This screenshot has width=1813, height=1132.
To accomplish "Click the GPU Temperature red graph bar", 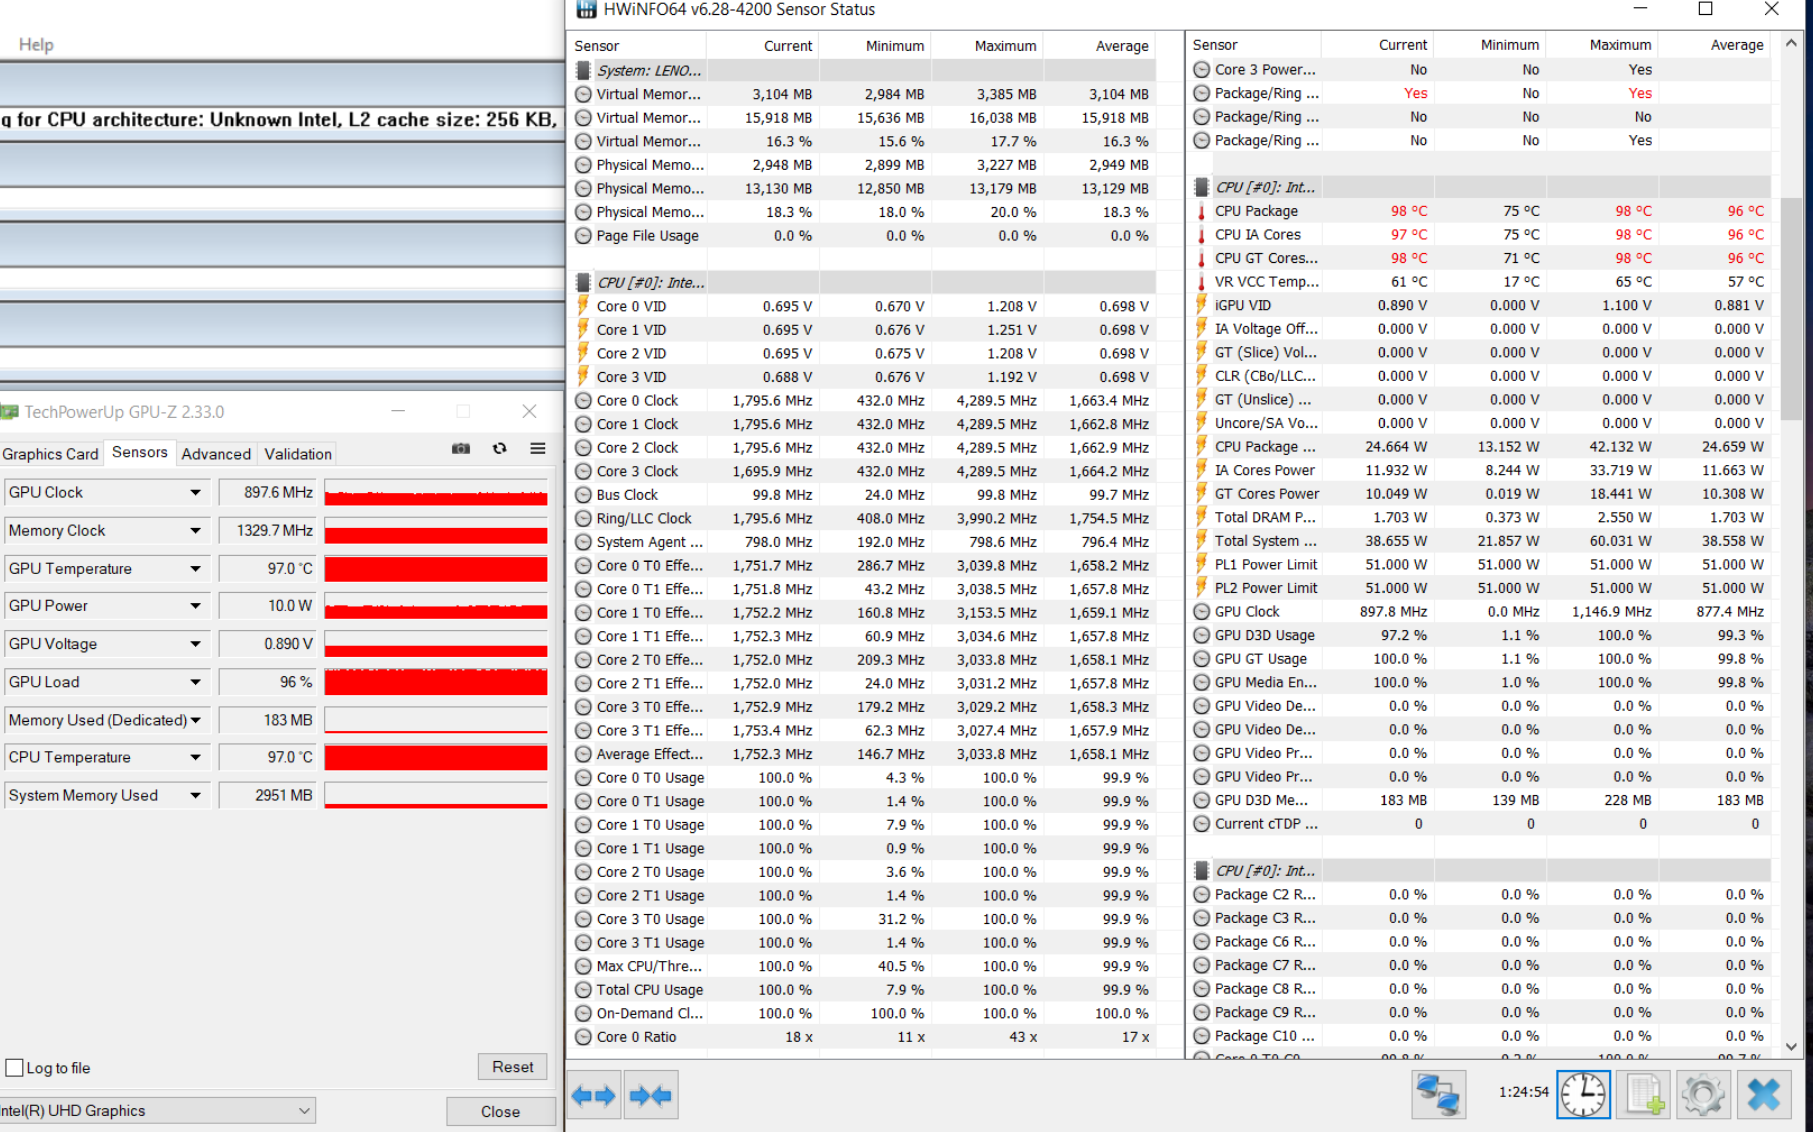I will tap(436, 569).
